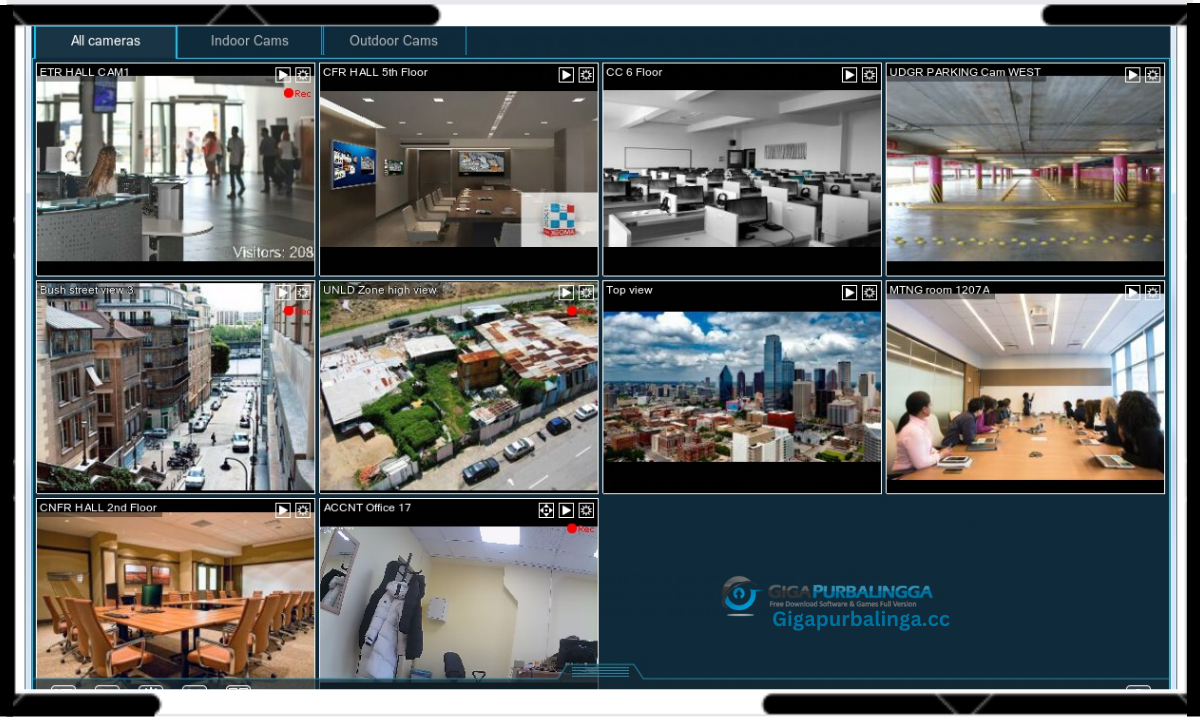Click the 'CC 6 Floor' camera title
Image resolution: width=1200 pixels, height=720 pixels.
(x=634, y=72)
